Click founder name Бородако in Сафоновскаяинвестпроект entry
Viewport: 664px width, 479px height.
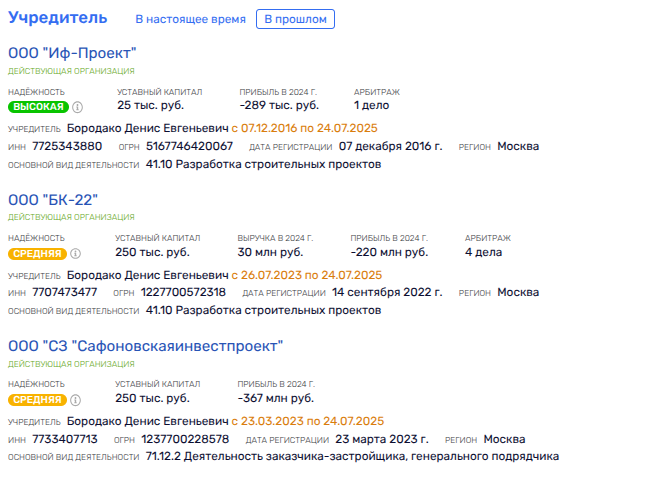[147, 422]
